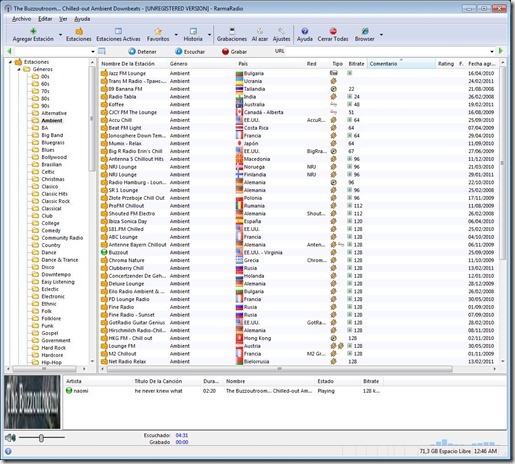Click Cerrar Todas toolbar icon

click(333, 31)
